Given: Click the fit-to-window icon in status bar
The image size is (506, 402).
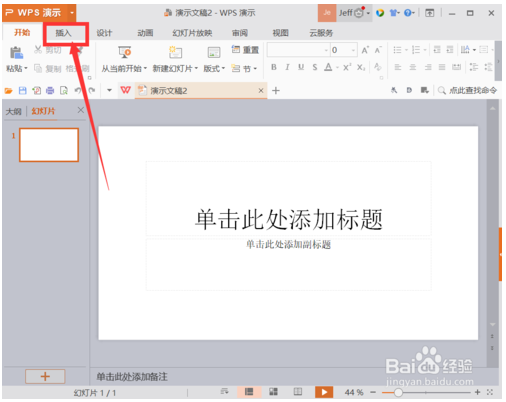Looking at the screenshot, I should tap(490, 392).
